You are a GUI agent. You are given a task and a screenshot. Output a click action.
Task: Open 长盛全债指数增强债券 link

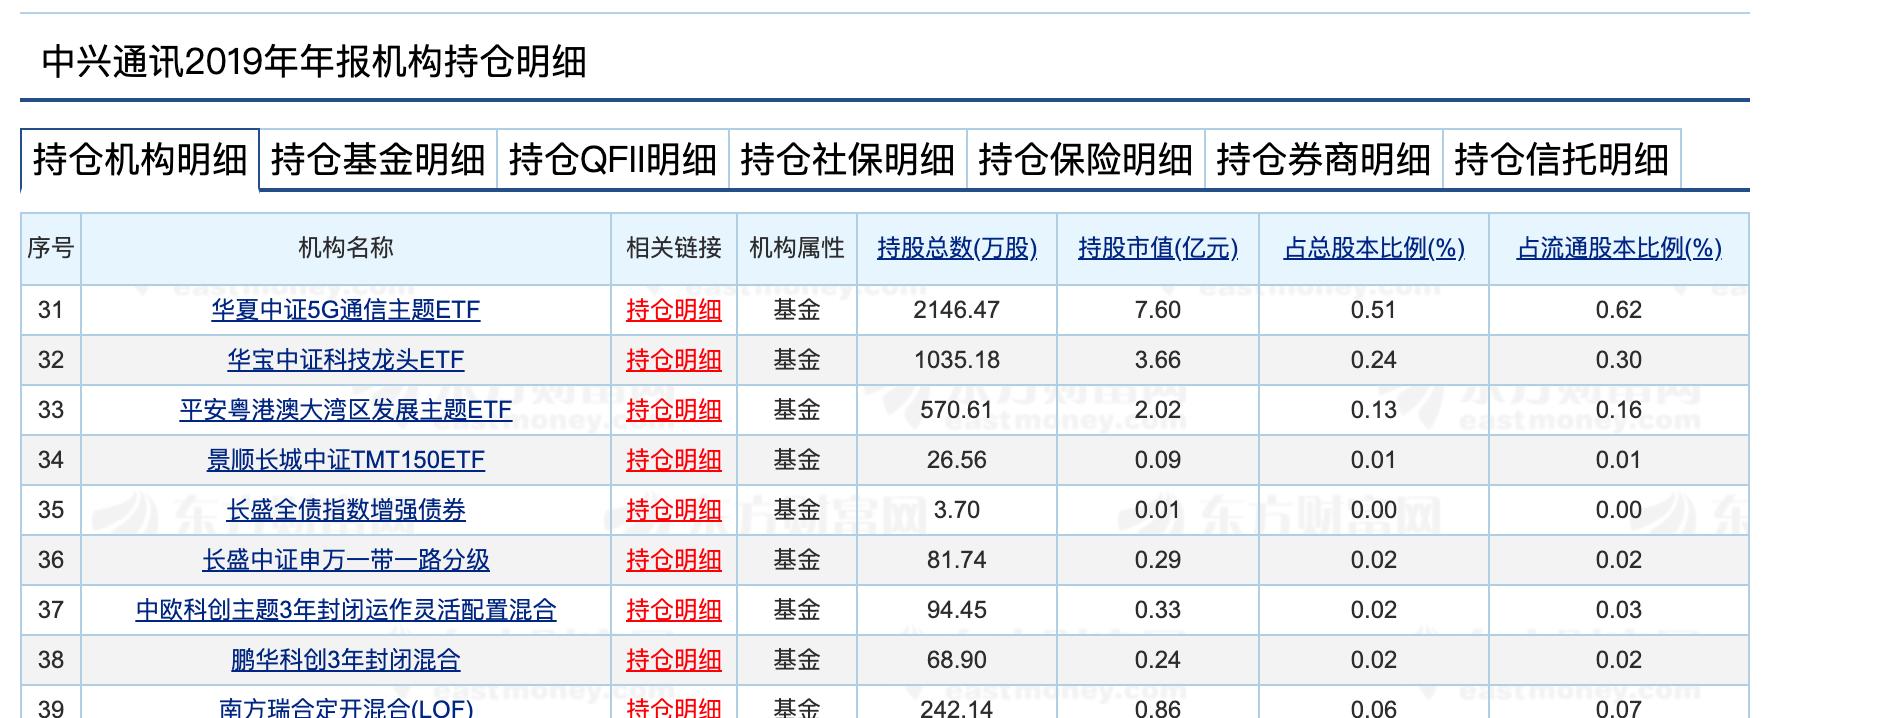point(346,510)
